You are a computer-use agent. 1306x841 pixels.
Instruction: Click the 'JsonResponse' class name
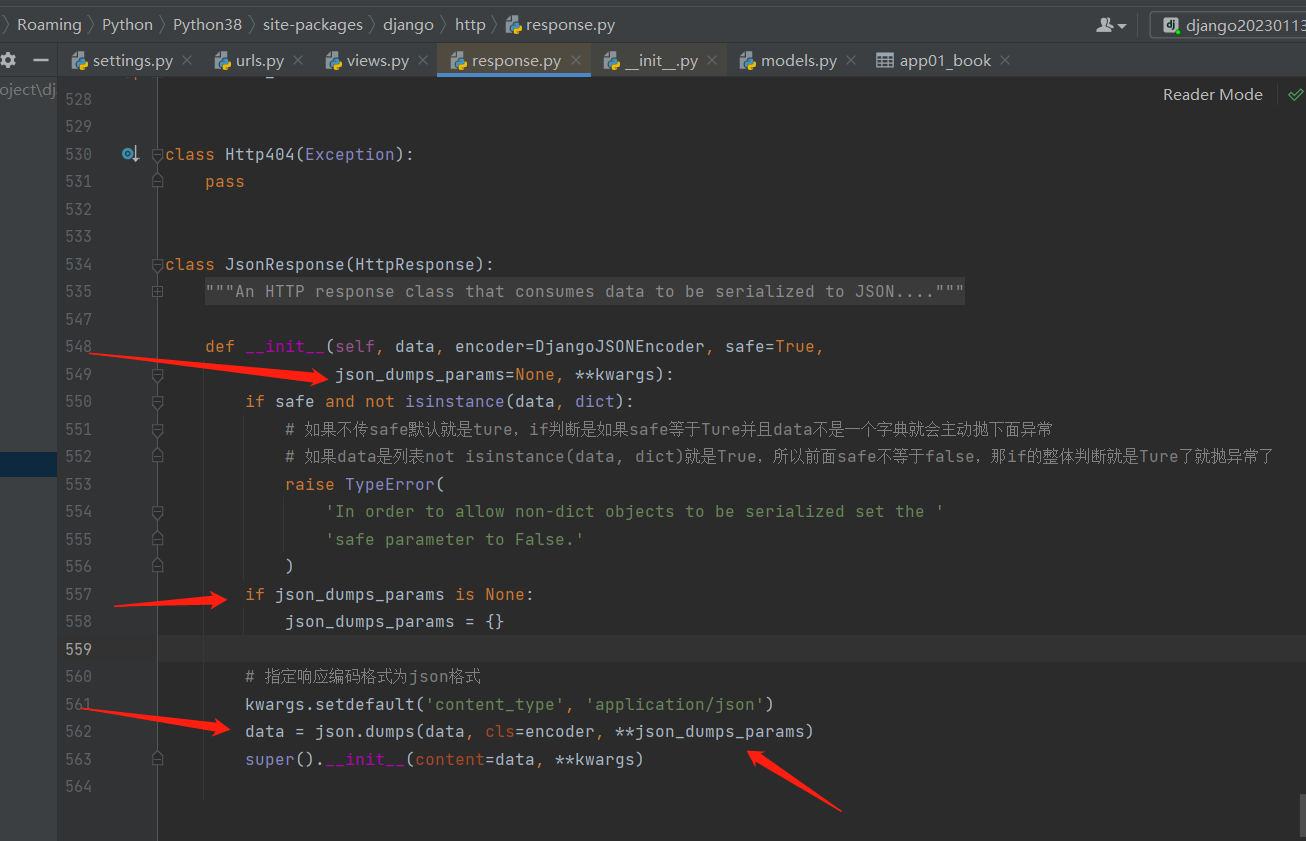pos(285,265)
